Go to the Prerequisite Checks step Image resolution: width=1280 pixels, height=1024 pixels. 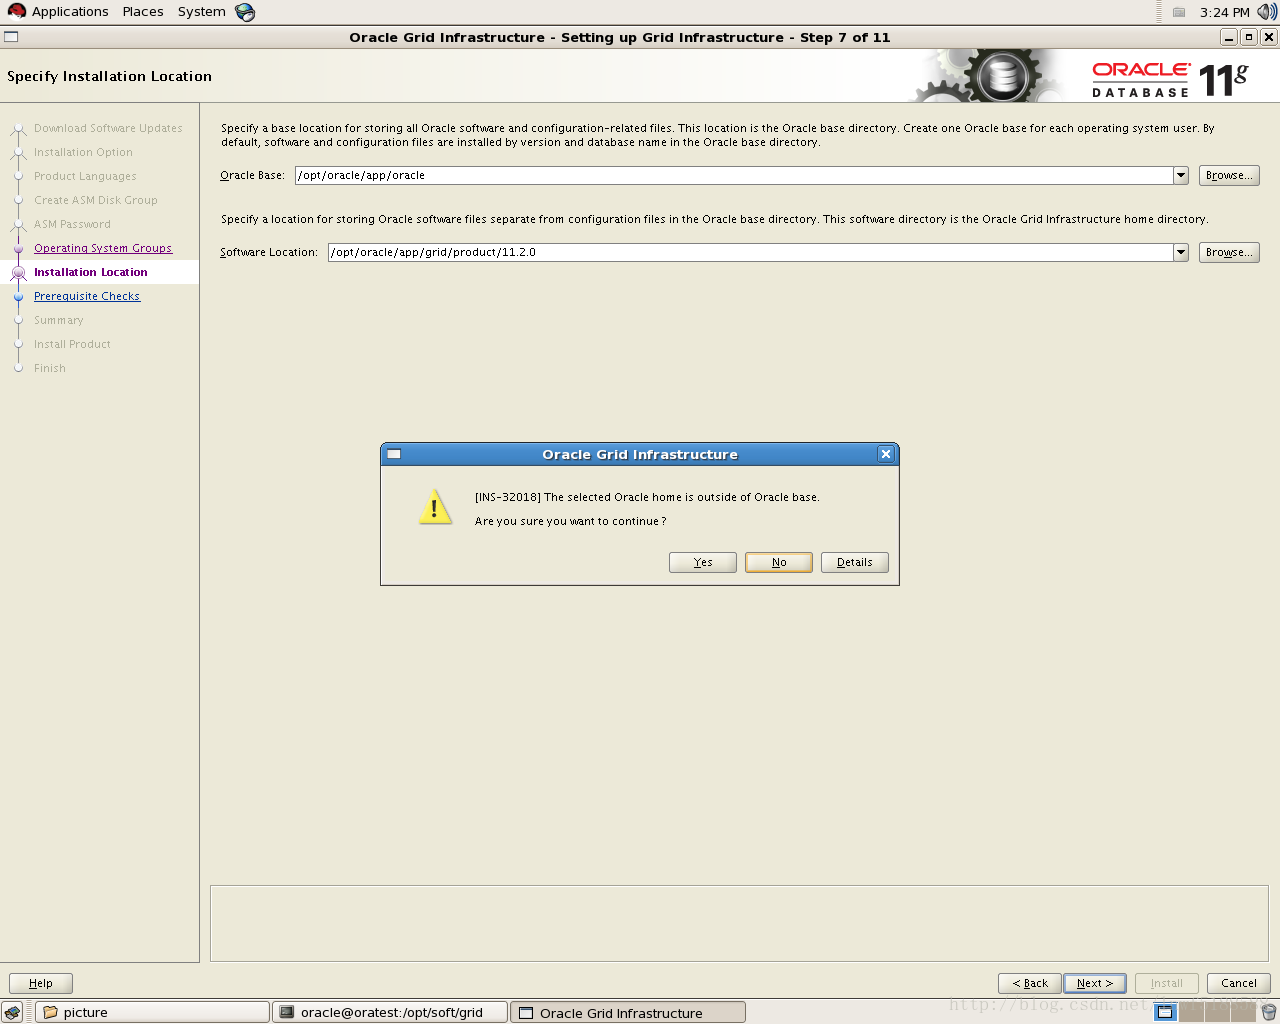pos(87,296)
